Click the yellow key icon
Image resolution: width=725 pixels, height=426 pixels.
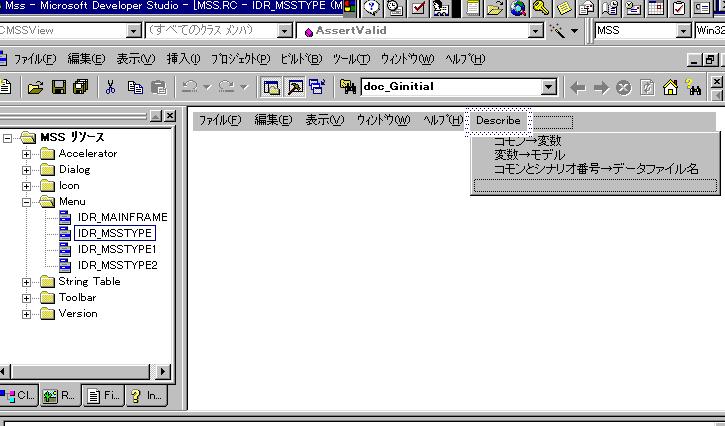[x=541, y=8]
